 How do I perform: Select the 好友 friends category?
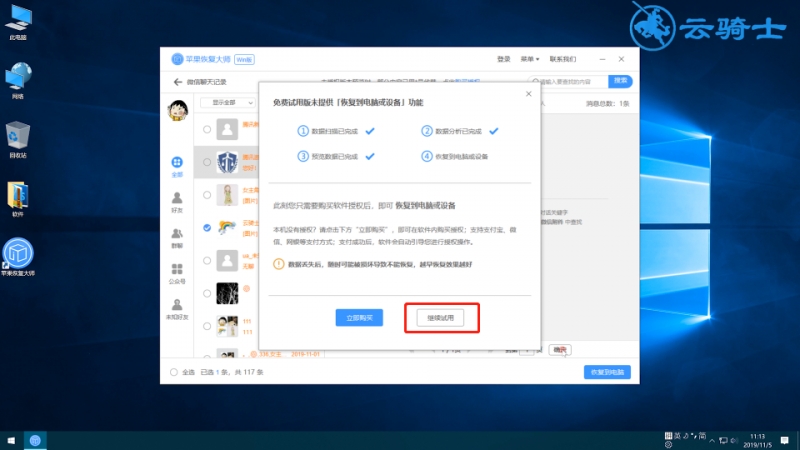click(177, 202)
